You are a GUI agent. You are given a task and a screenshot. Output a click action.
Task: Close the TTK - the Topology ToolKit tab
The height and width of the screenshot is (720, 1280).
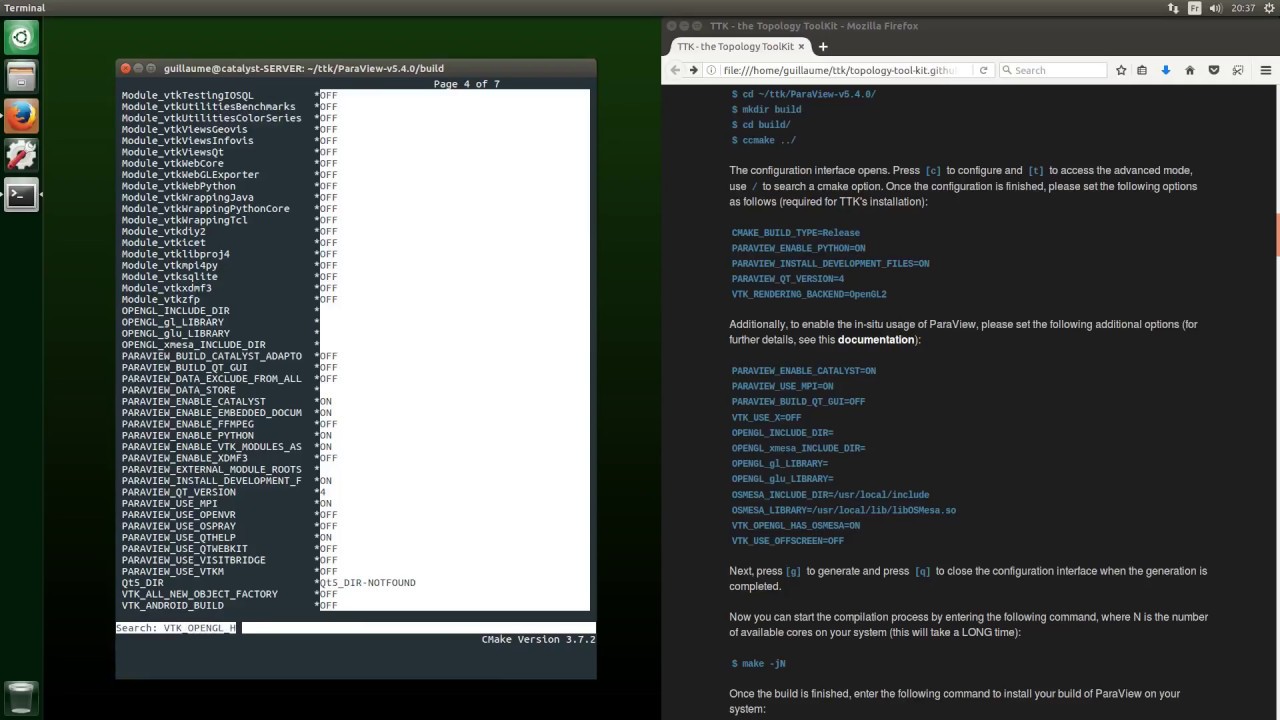[803, 46]
